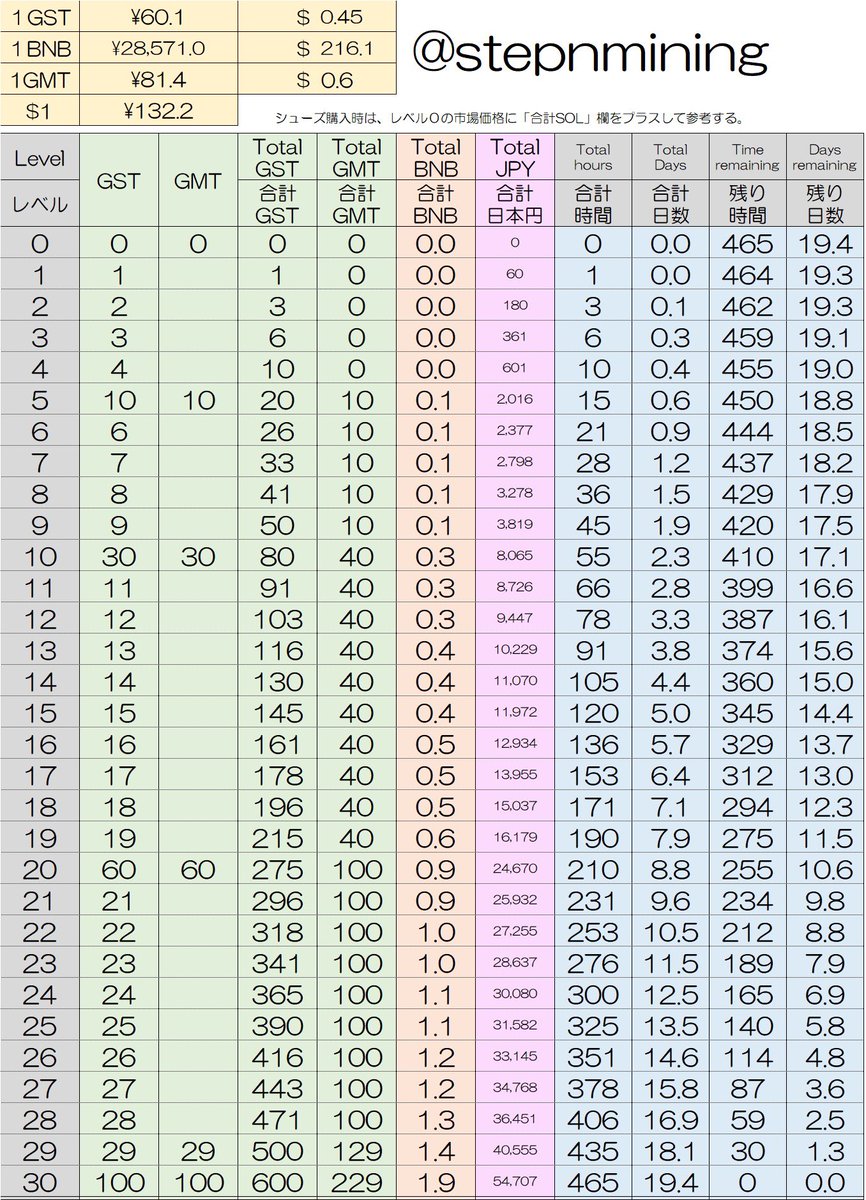
Task: Click Total GST value 145
Action: pos(277,713)
